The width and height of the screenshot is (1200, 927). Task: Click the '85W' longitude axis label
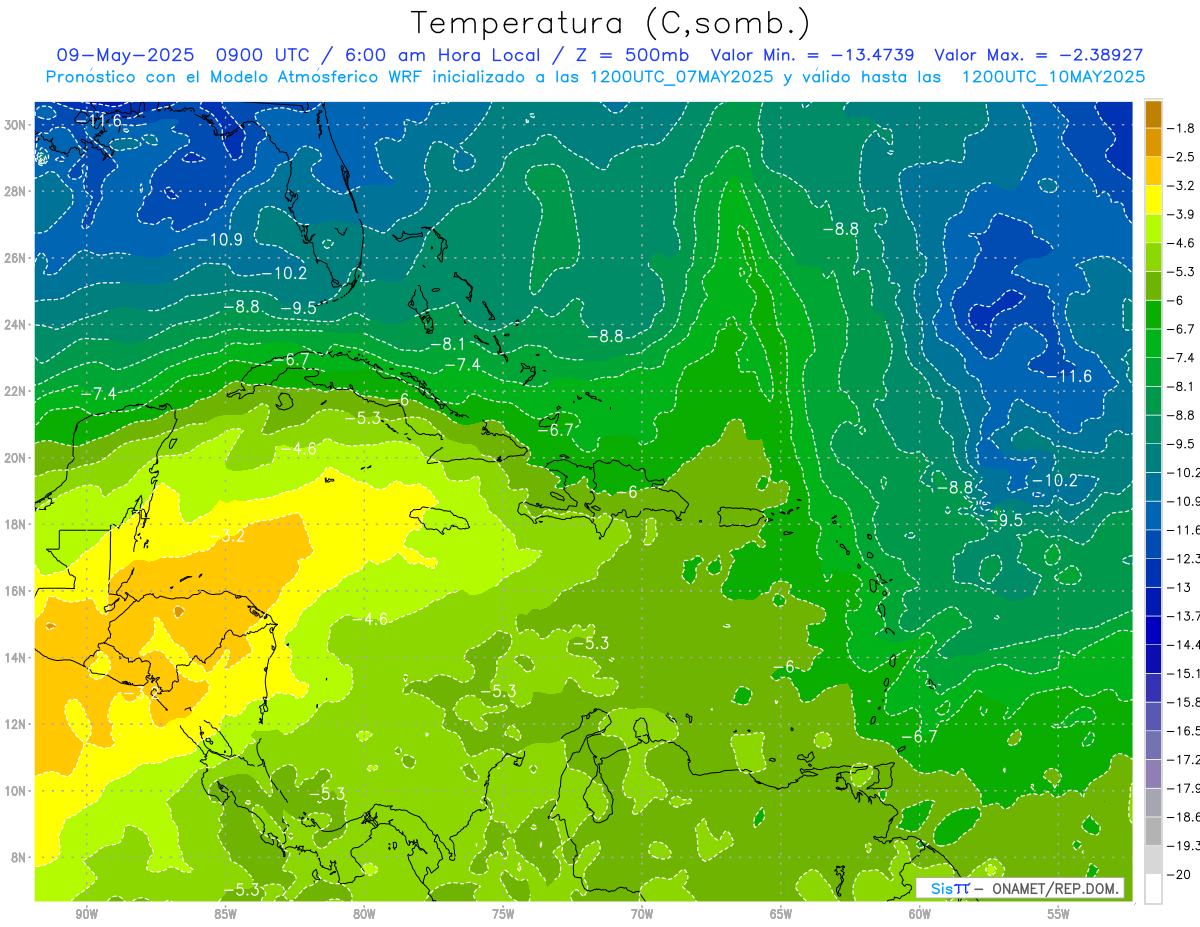[x=225, y=914]
